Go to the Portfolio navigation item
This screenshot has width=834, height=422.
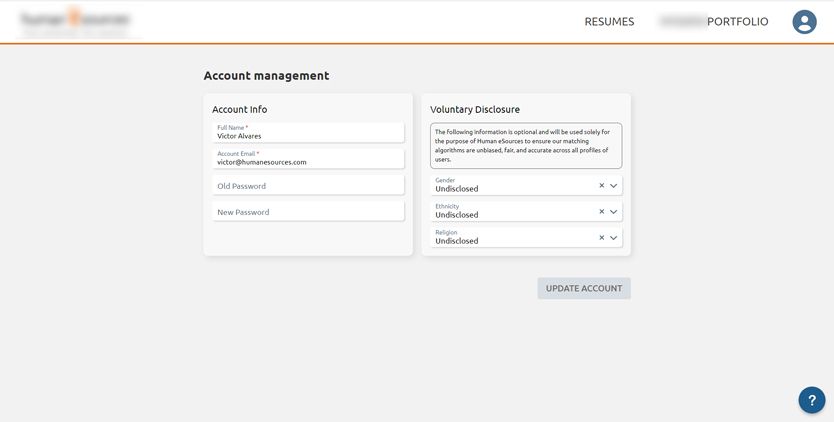point(737,22)
